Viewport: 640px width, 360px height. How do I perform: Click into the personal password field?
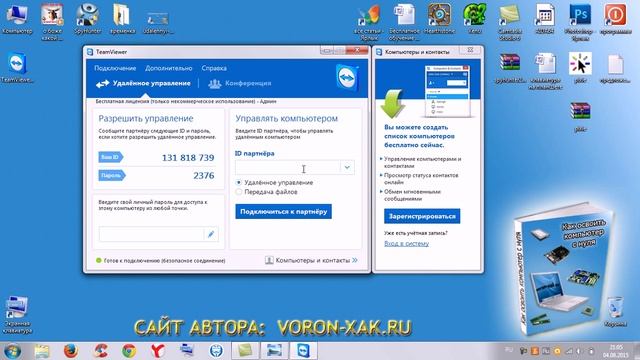click(x=151, y=234)
